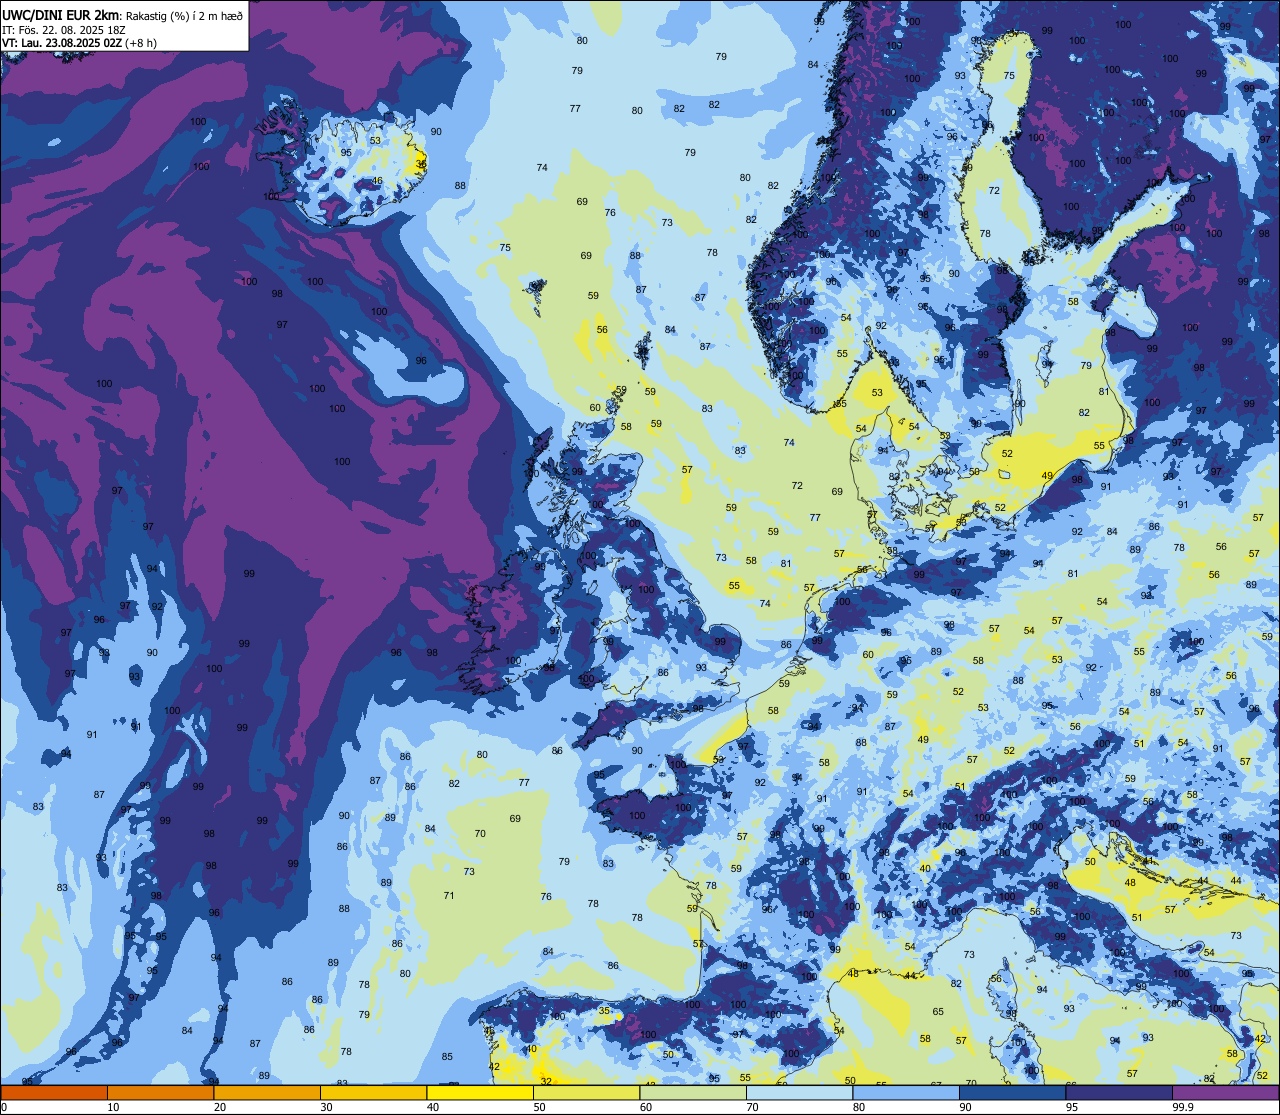1280x1115 pixels.
Task: Click the 'VT: Lau. 23.08.2025 02Z' valid time
Action: pos(62,43)
